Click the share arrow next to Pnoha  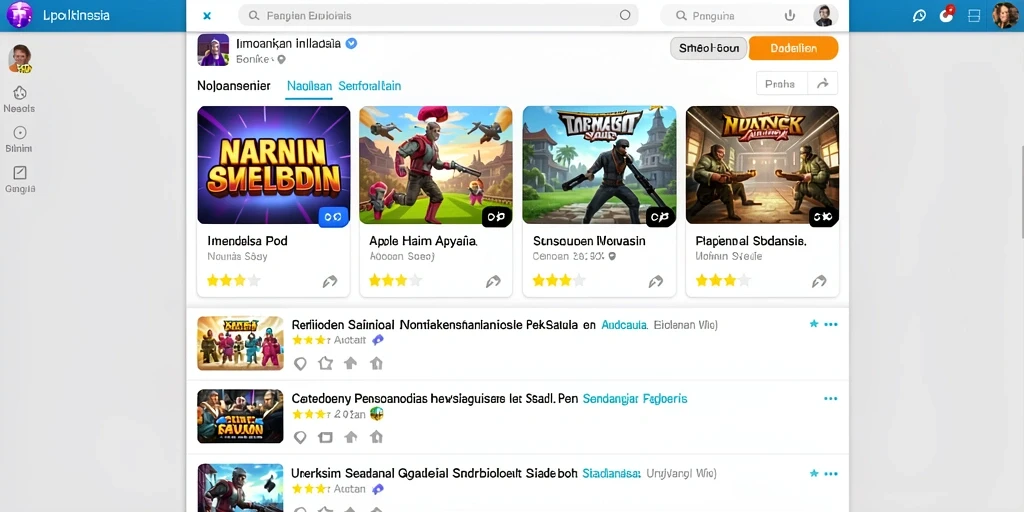823,84
